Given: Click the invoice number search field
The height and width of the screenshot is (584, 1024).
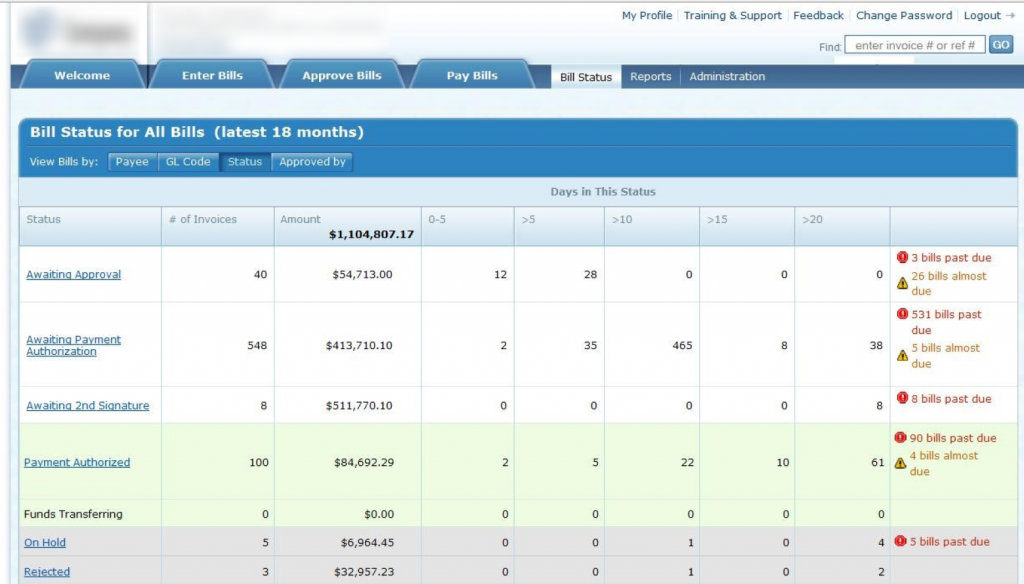Looking at the screenshot, I should tap(913, 43).
